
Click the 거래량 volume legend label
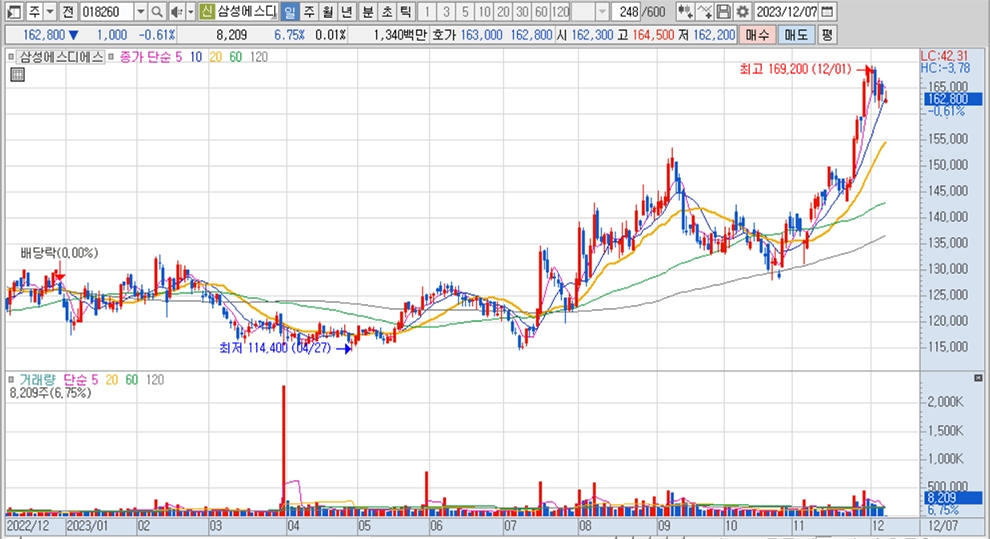click(37, 380)
